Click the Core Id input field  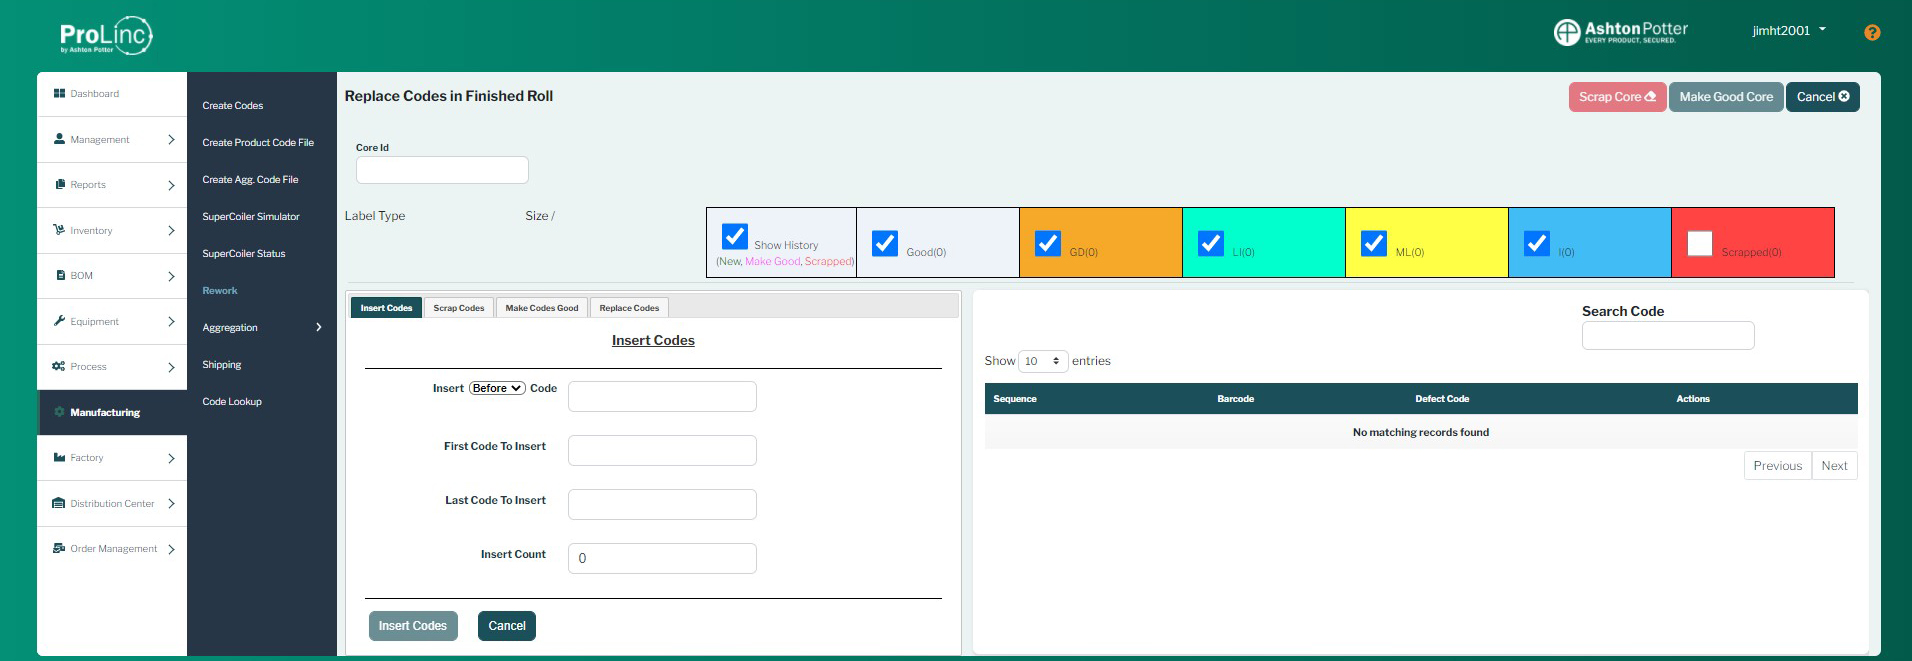tap(442, 170)
